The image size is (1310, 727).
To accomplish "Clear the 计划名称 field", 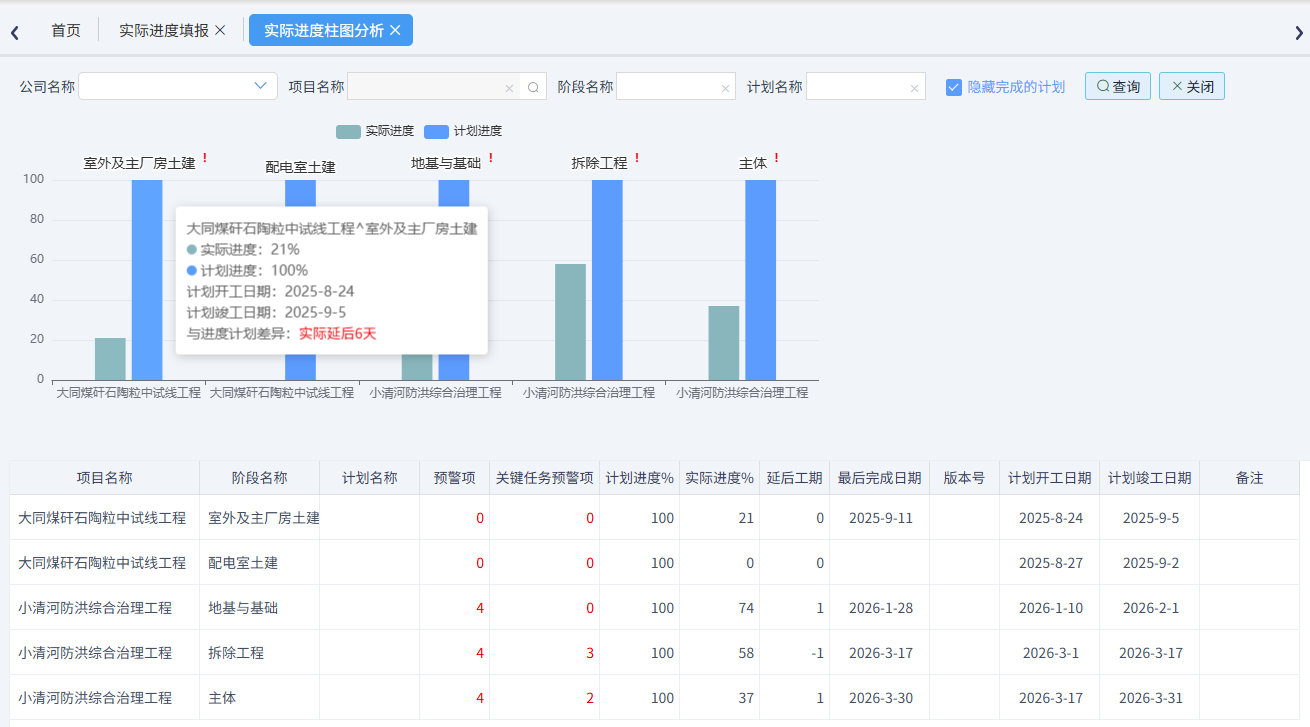I will point(914,88).
